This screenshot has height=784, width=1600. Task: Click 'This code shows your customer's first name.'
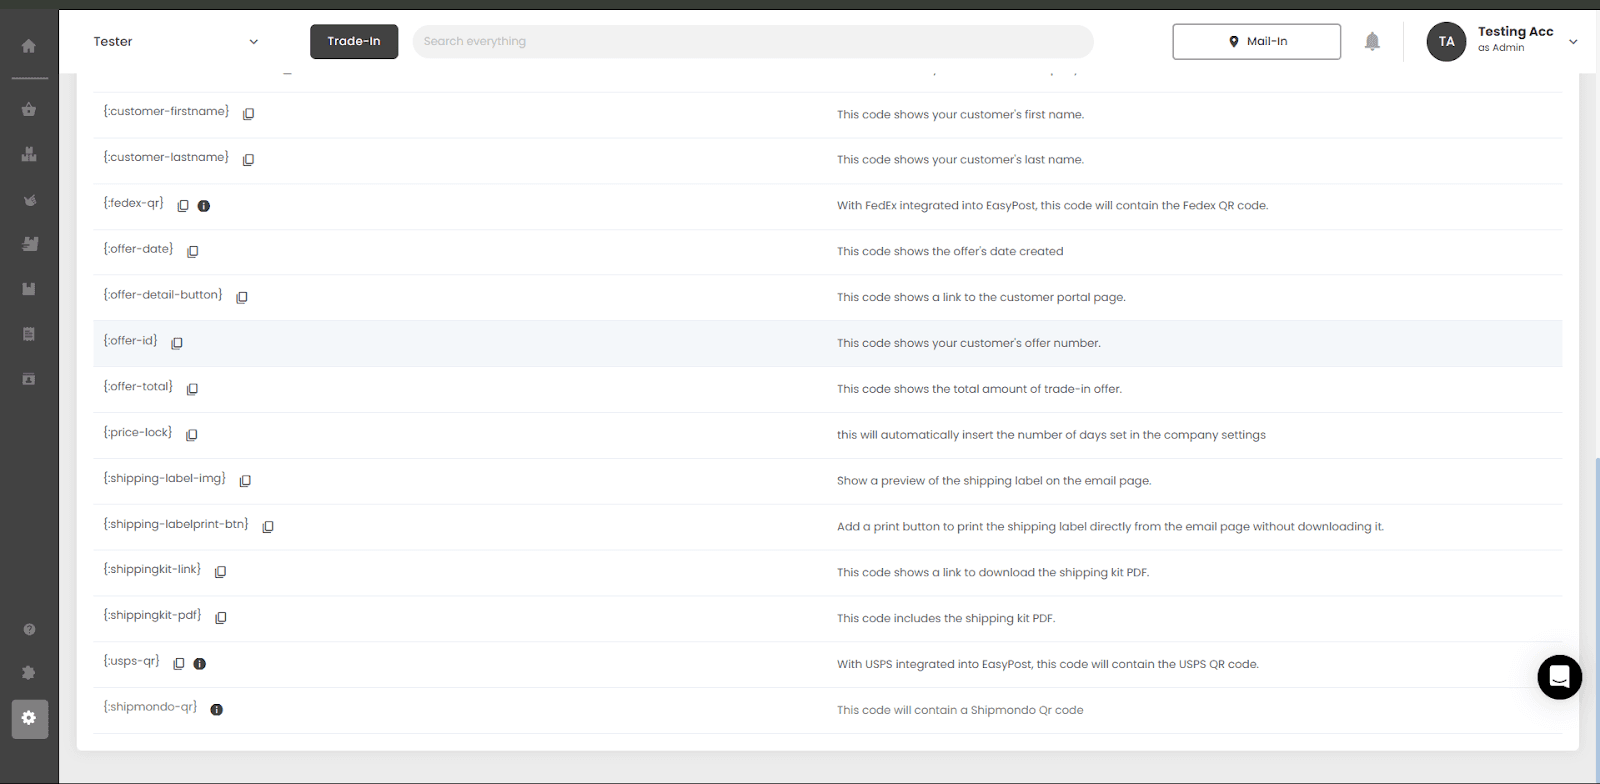tap(960, 115)
